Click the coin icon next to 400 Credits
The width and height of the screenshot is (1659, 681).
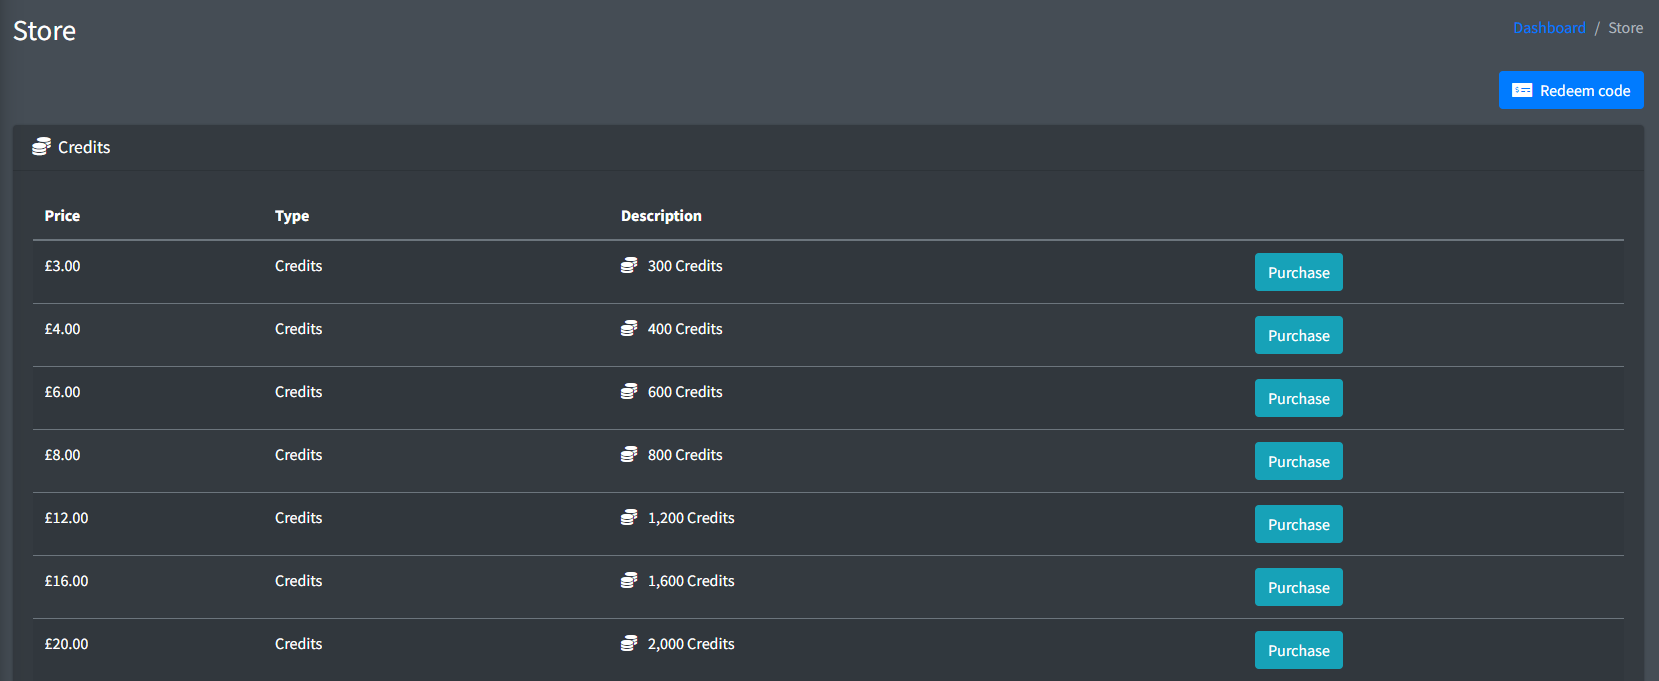pyautogui.click(x=629, y=329)
